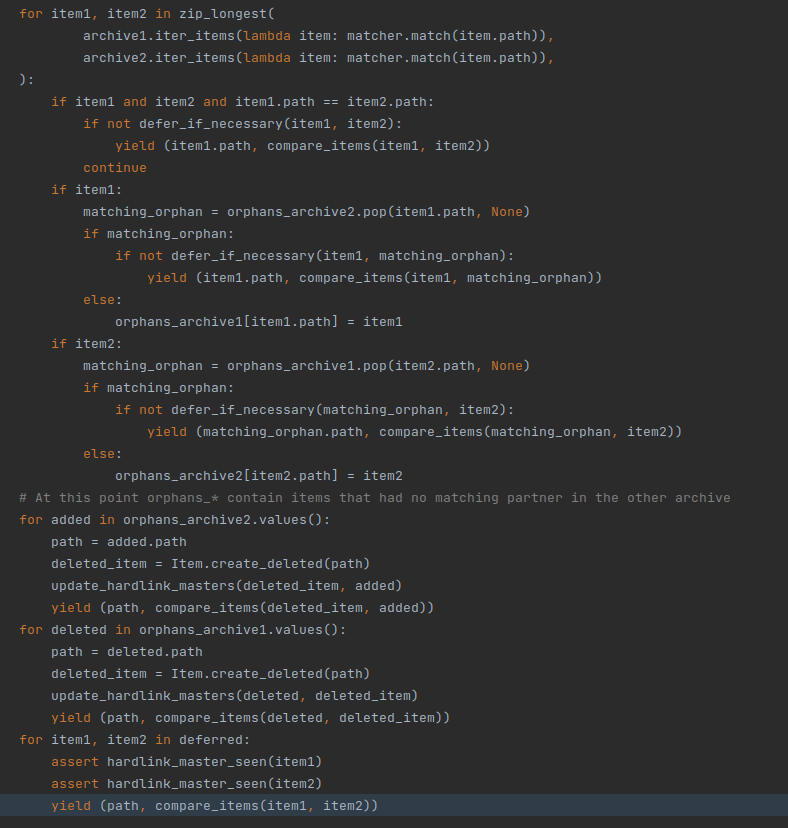Viewport: 788px width, 828px height.
Task: Click 'yield (path, compare_items(deleted_item, added))' line
Action: click(x=242, y=608)
